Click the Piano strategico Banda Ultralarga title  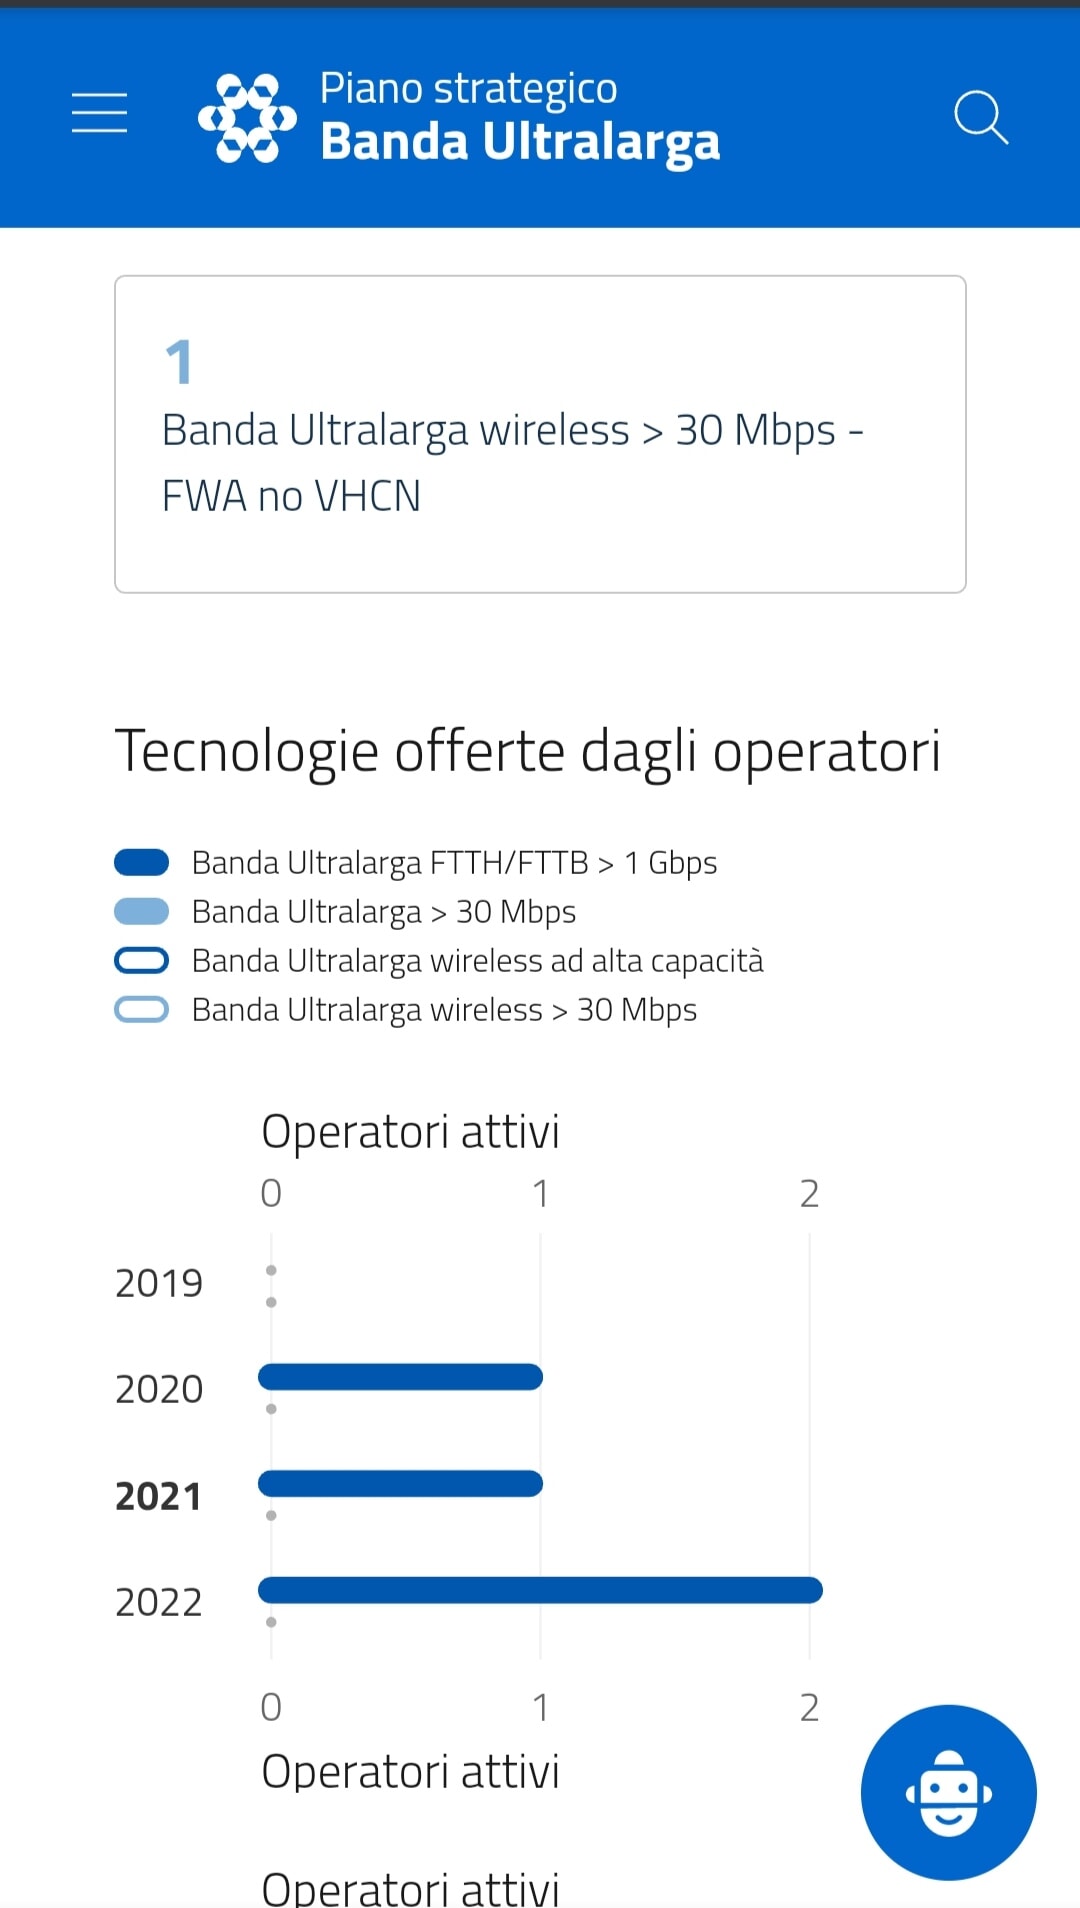coord(519,116)
